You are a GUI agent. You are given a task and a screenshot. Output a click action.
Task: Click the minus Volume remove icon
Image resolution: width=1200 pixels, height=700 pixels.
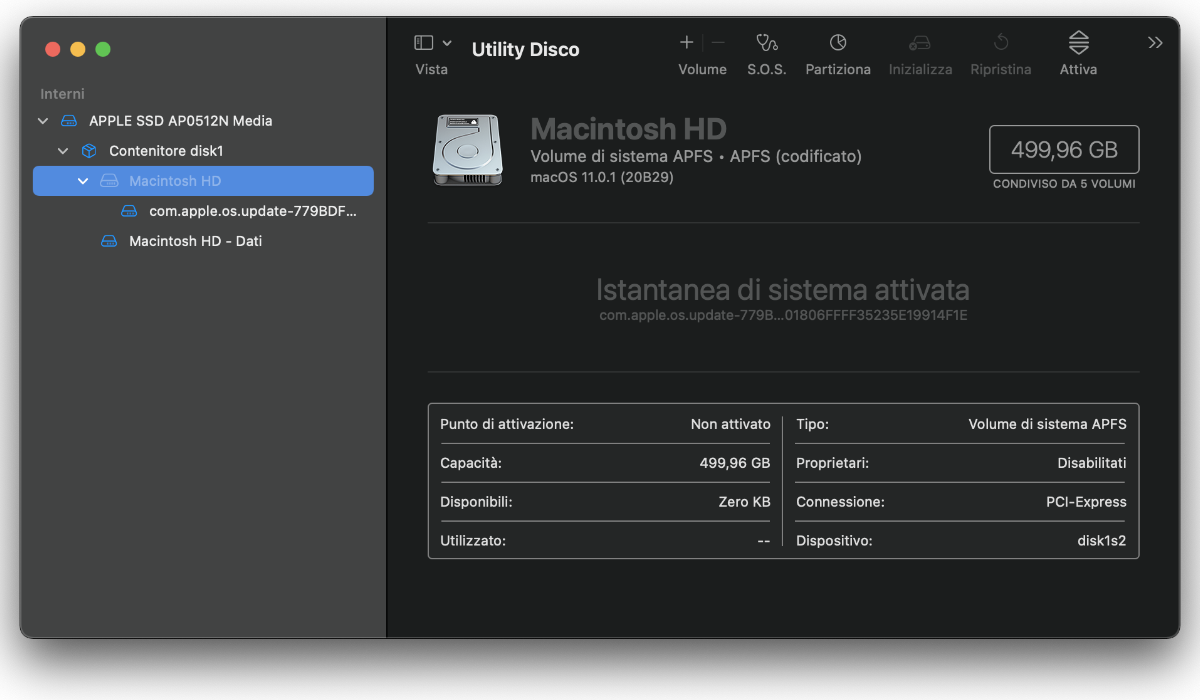718,42
